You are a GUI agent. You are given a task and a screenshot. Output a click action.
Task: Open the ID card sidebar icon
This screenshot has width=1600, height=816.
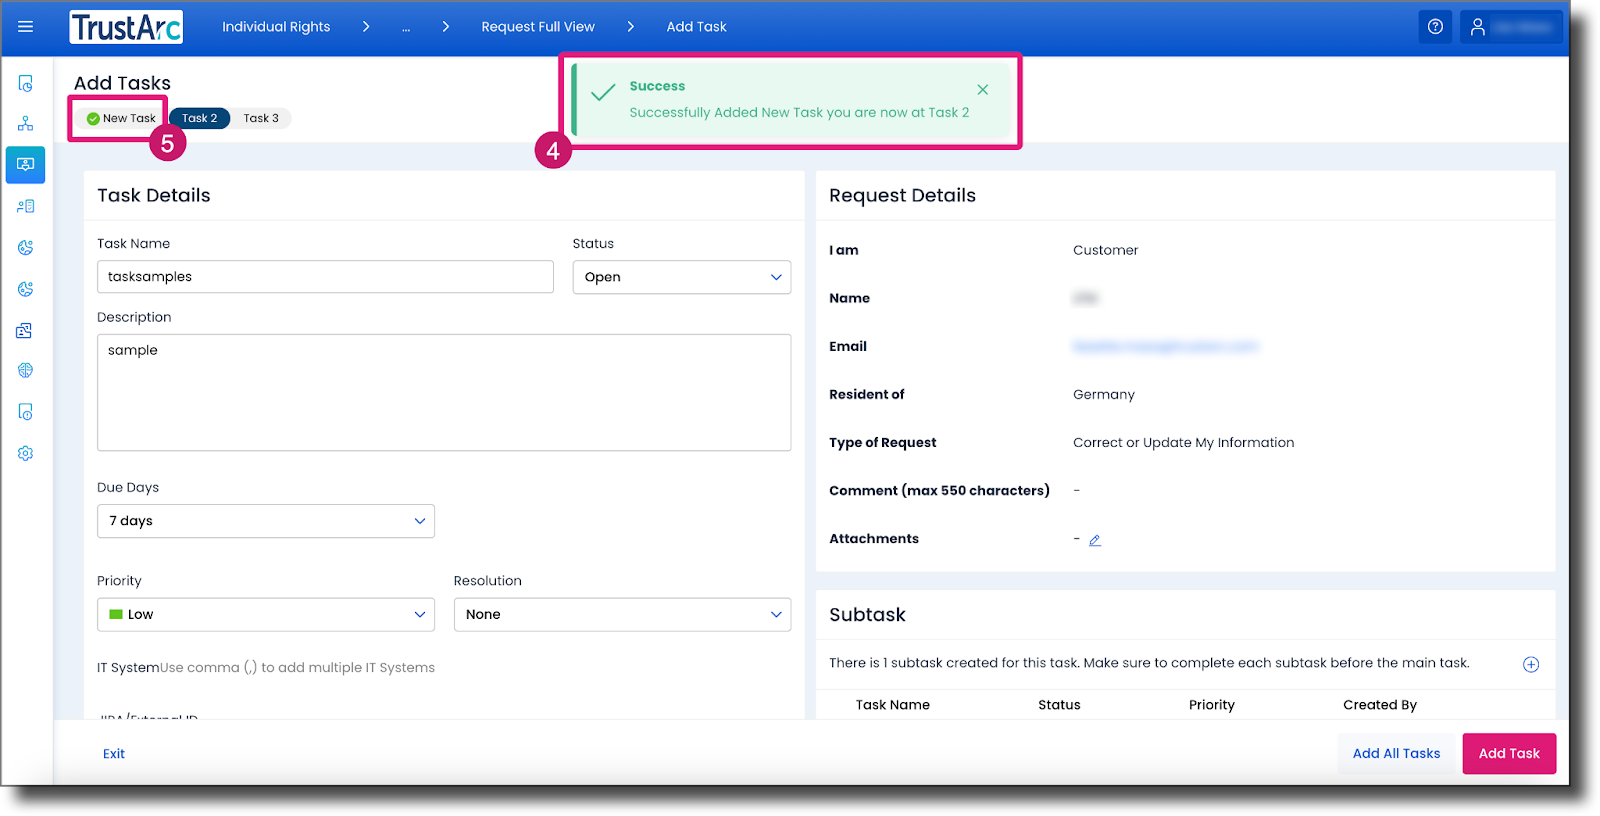26,330
